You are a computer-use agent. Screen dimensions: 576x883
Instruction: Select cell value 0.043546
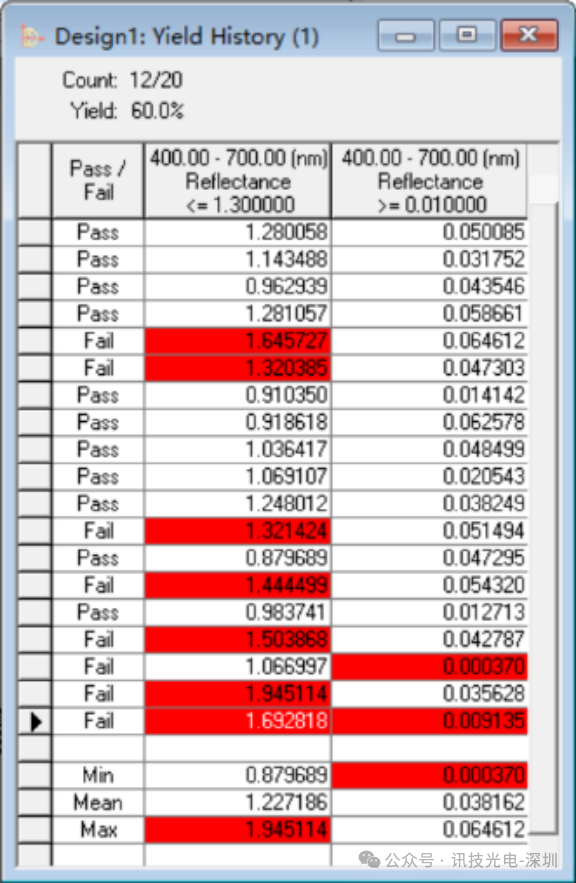point(430,286)
